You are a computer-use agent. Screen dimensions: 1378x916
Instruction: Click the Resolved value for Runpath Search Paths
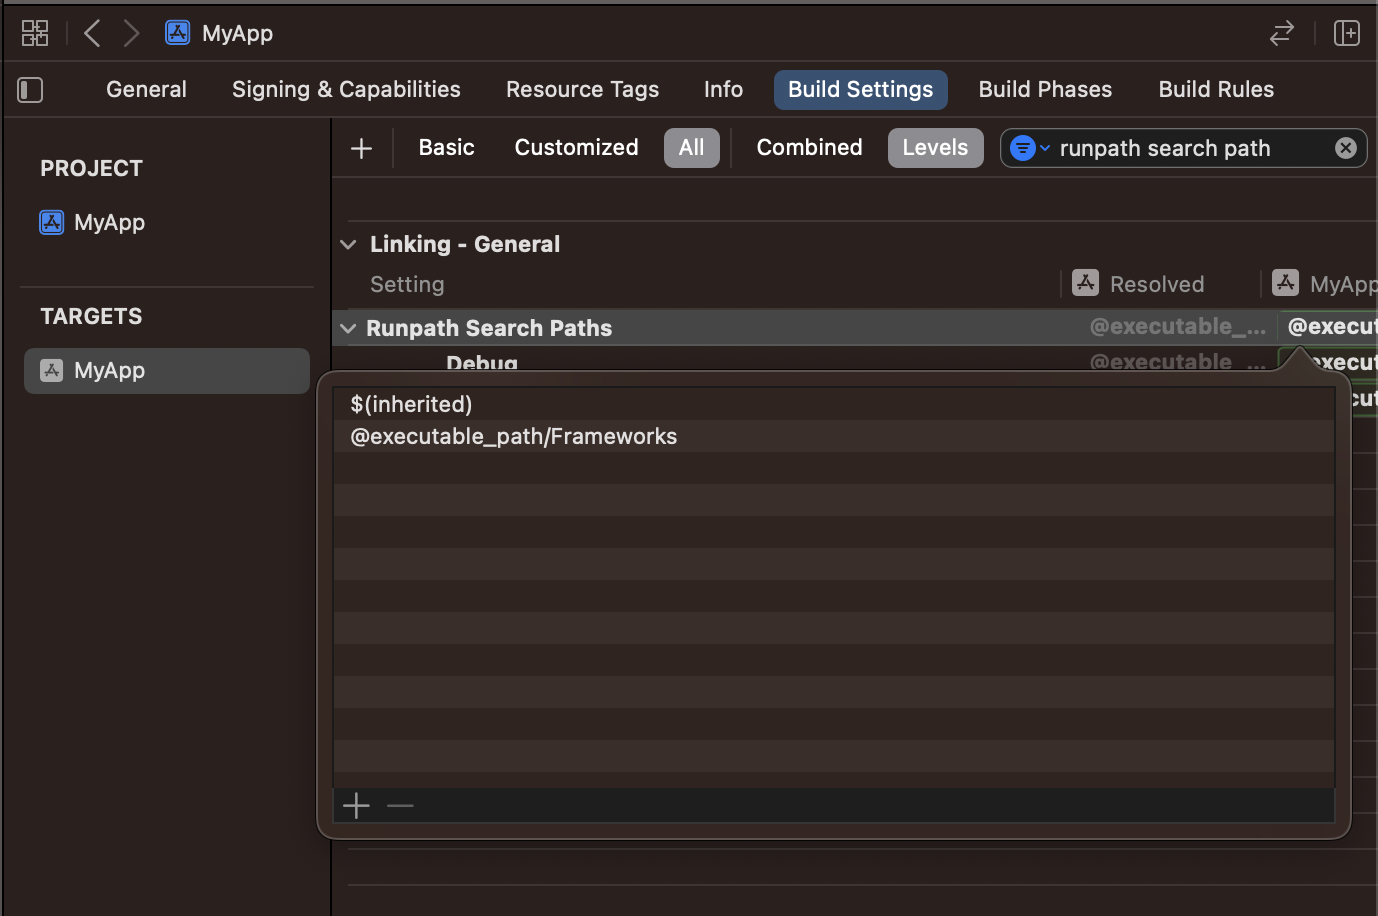[1177, 327]
